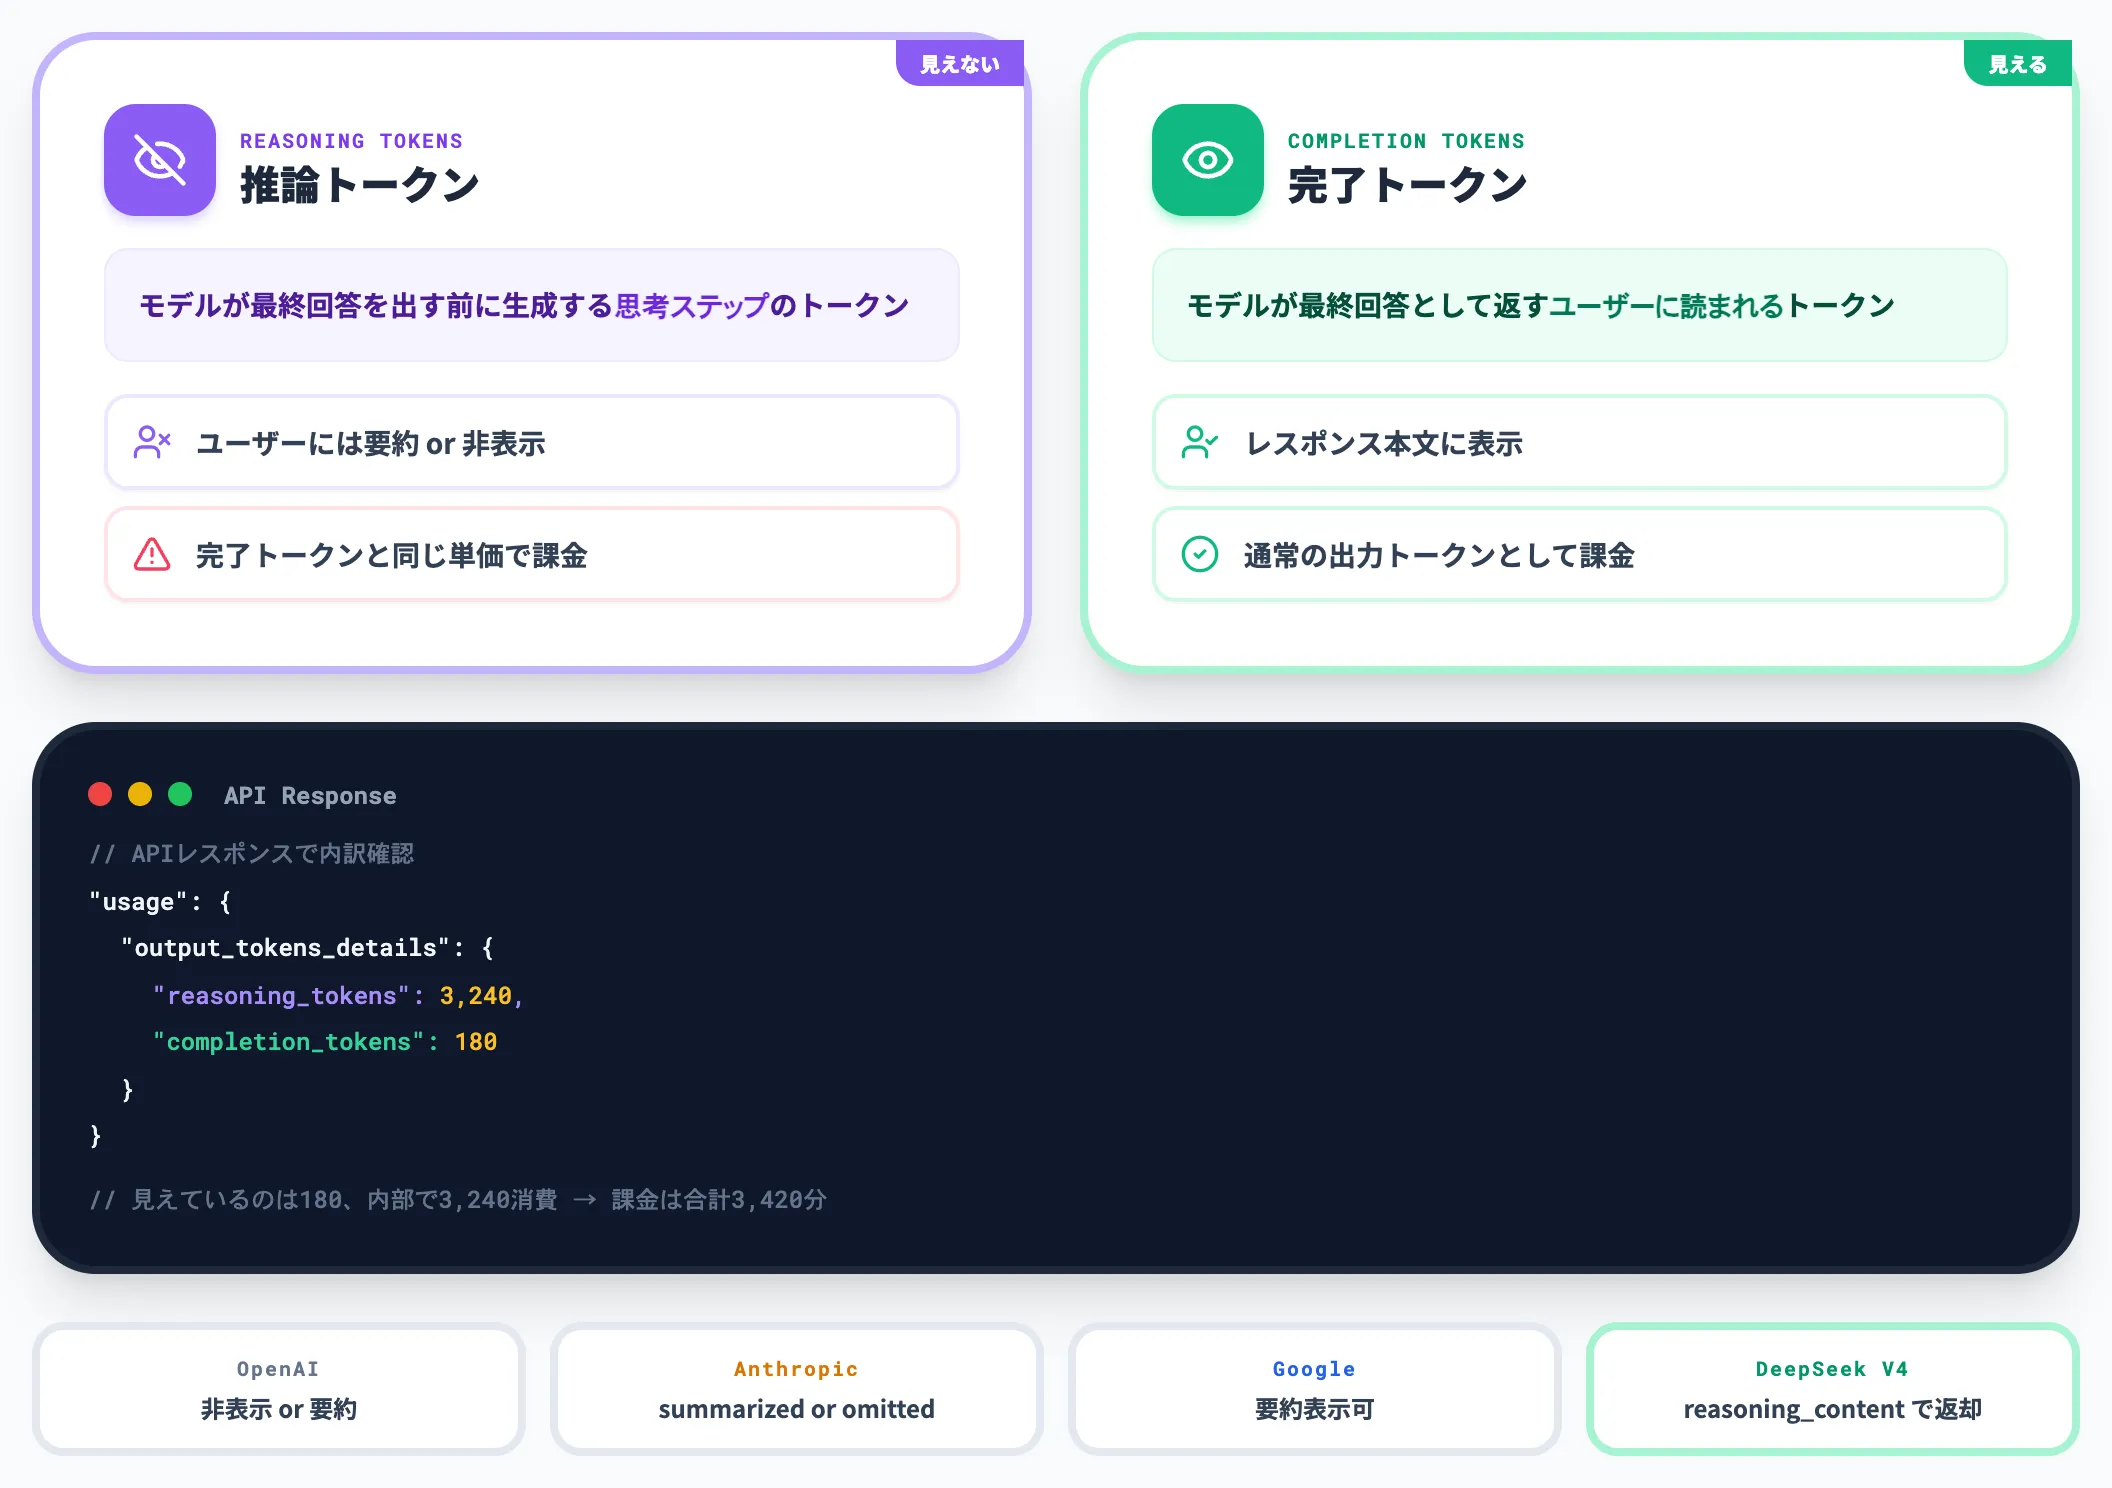The image size is (2112, 1488).
Task: Click the "usage" code line
Action: (160, 901)
